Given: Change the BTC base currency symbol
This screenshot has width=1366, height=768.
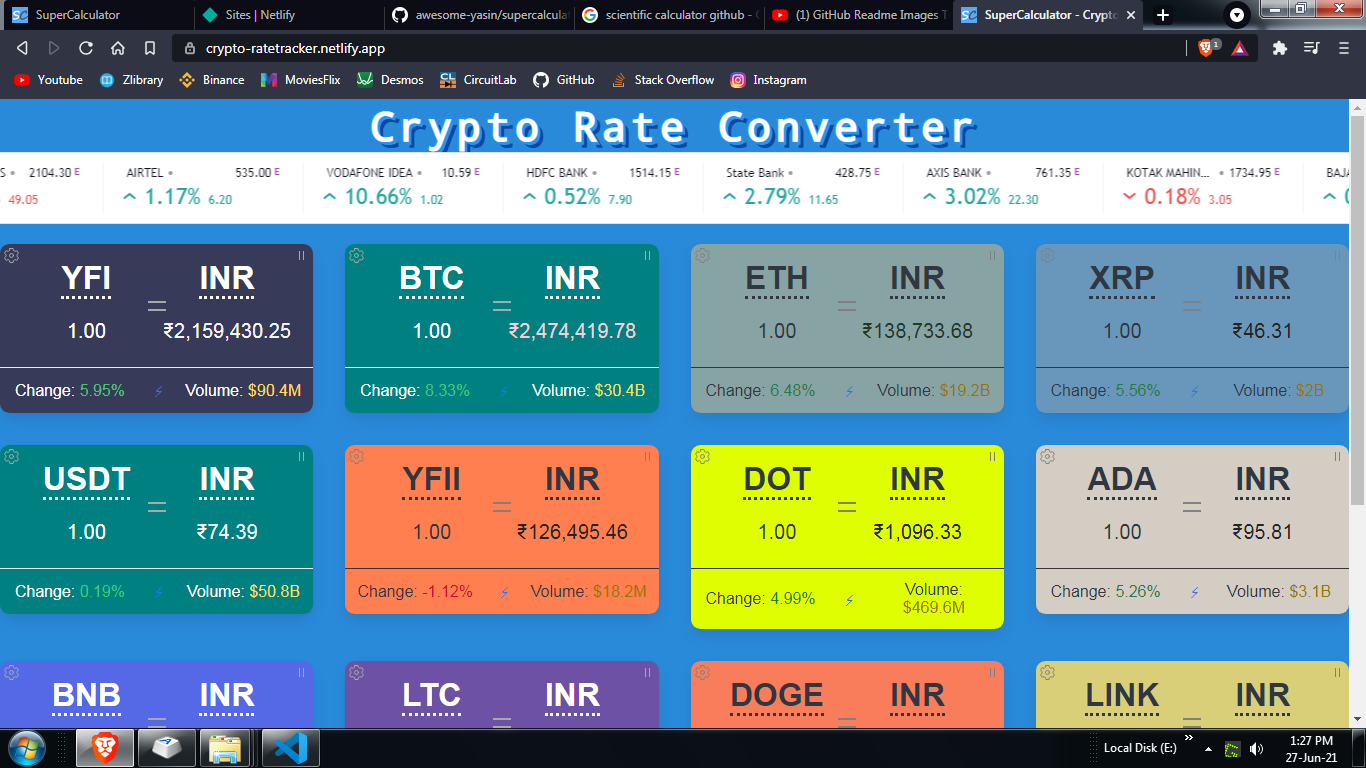Looking at the screenshot, I should point(432,279).
